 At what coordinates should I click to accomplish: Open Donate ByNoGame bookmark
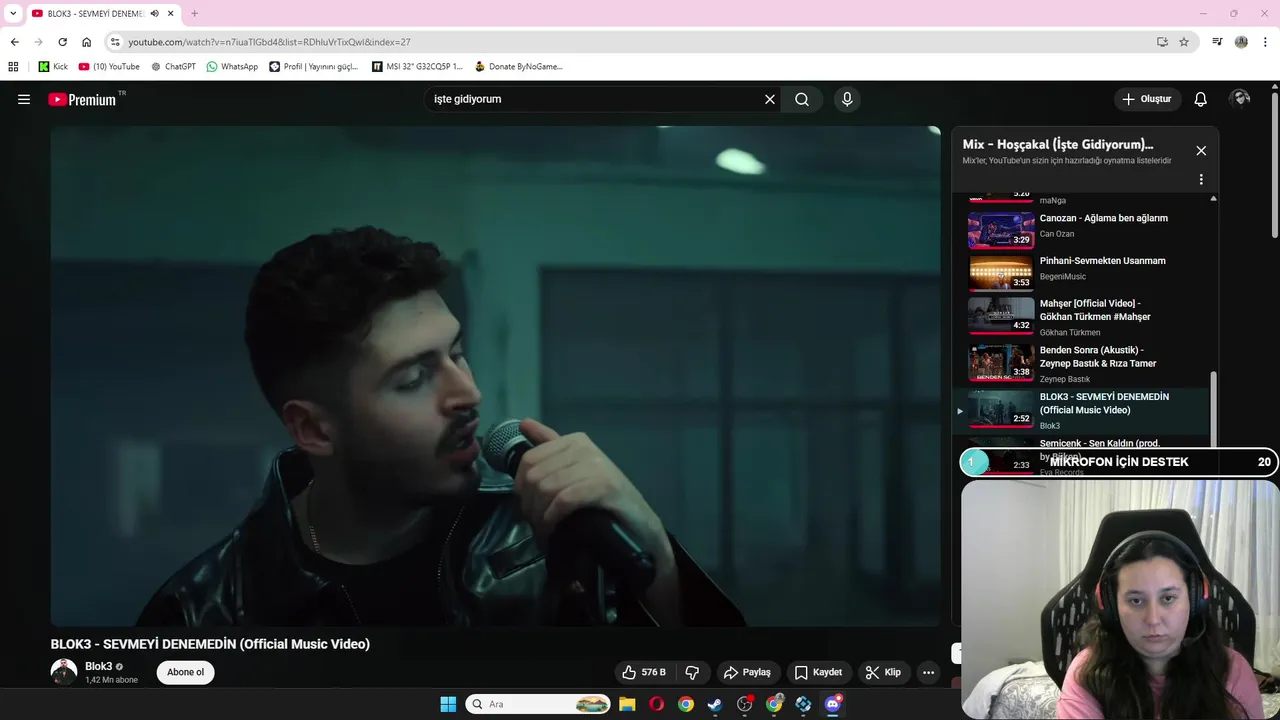pos(519,67)
